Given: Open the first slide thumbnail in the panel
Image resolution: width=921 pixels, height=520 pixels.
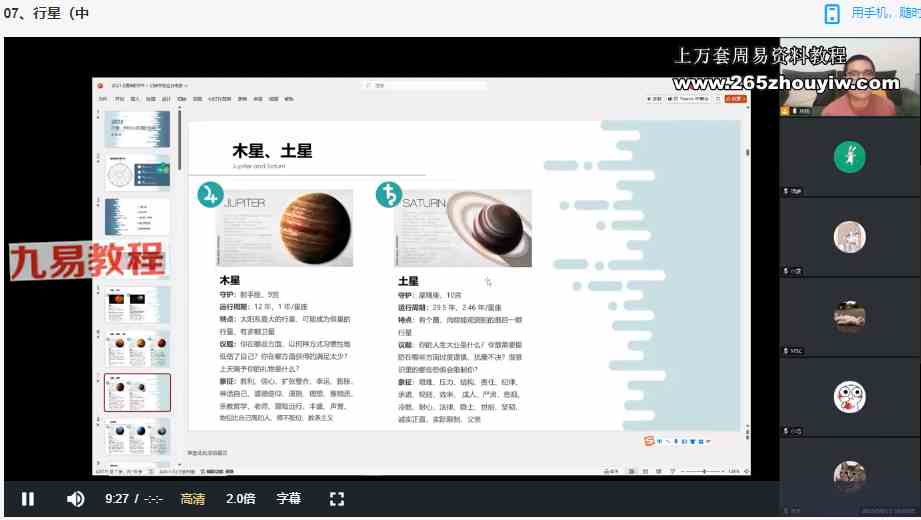Looking at the screenshot, I should [x=137, y=127].
